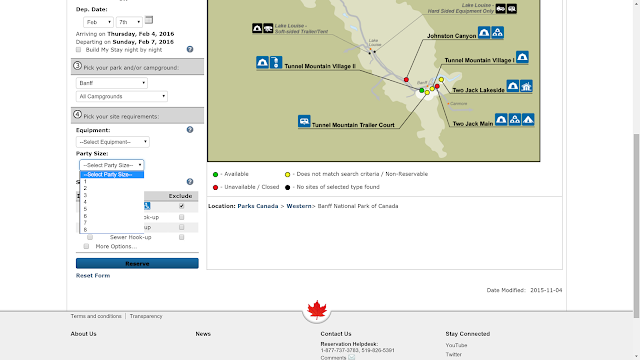Click the red maple leaf logo
This screenshot has width=640, height=360.
pyautogui.click(x=317, y=309)
